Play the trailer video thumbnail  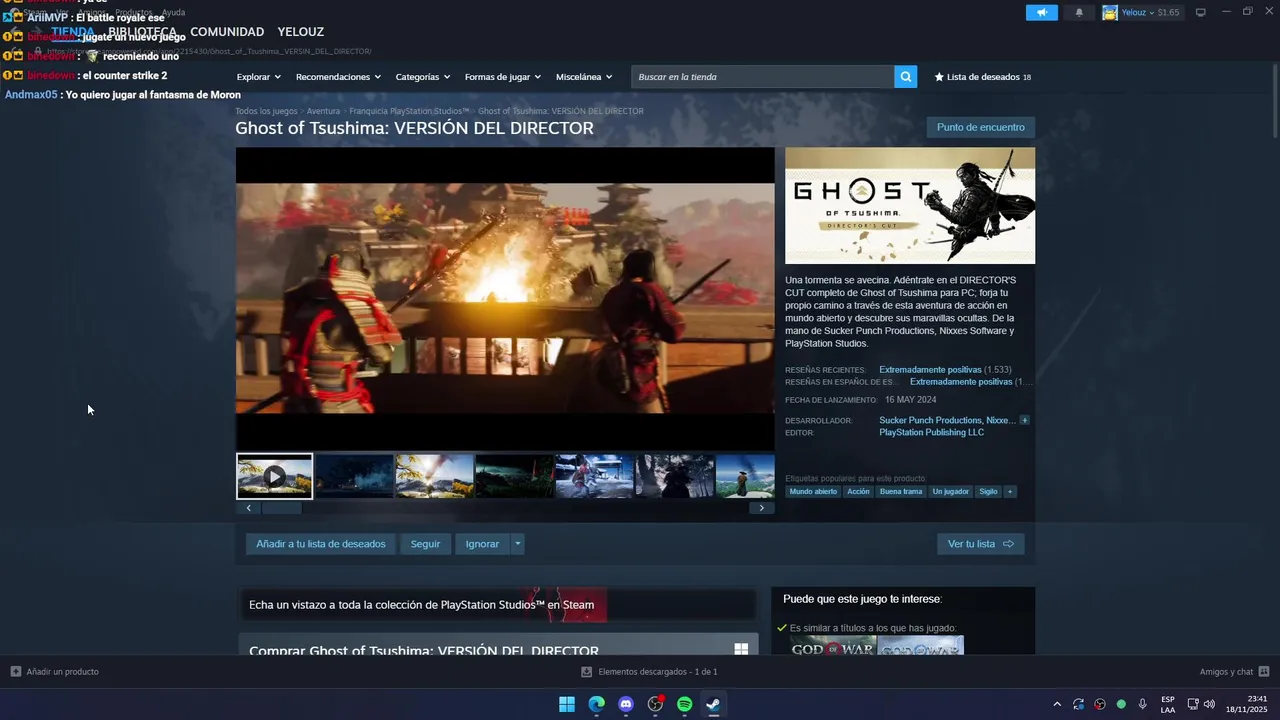[x=274, y=476]
